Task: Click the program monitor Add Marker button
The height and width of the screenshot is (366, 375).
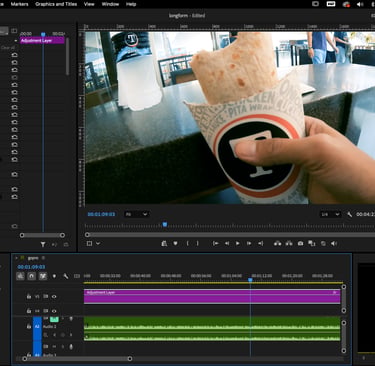Action: pyautogui.click(x=175, y=244)
